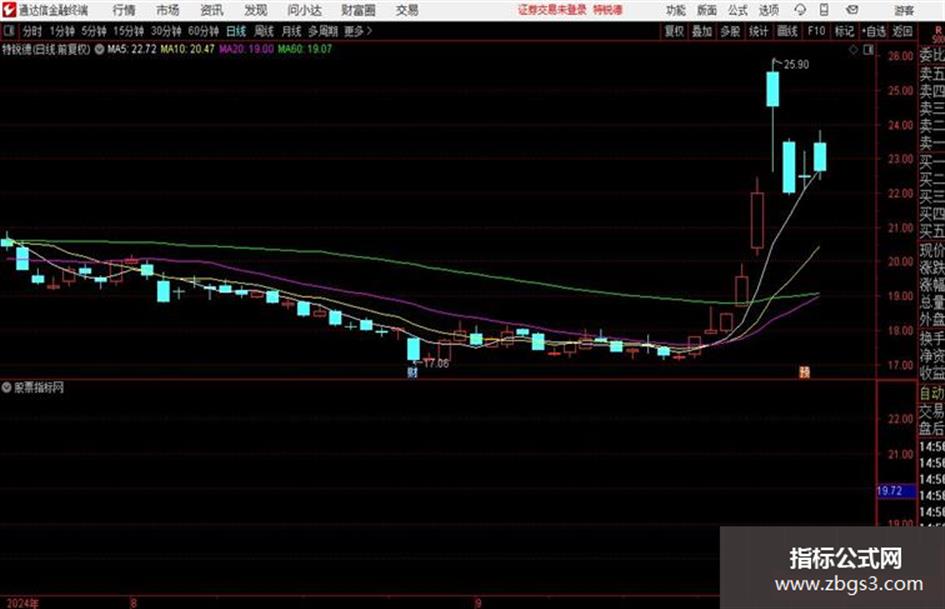Switch to the 60分钟 period tab

(x=203, y=31)
